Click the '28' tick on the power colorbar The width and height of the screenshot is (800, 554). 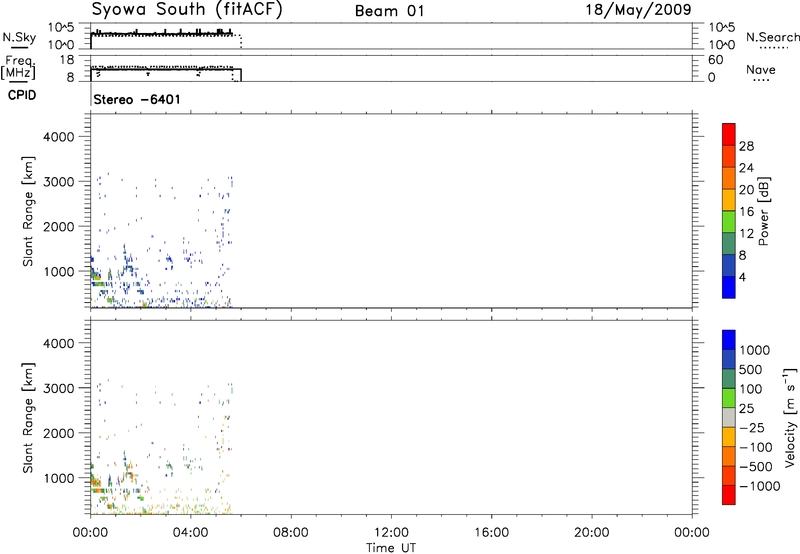click(746, 146)
